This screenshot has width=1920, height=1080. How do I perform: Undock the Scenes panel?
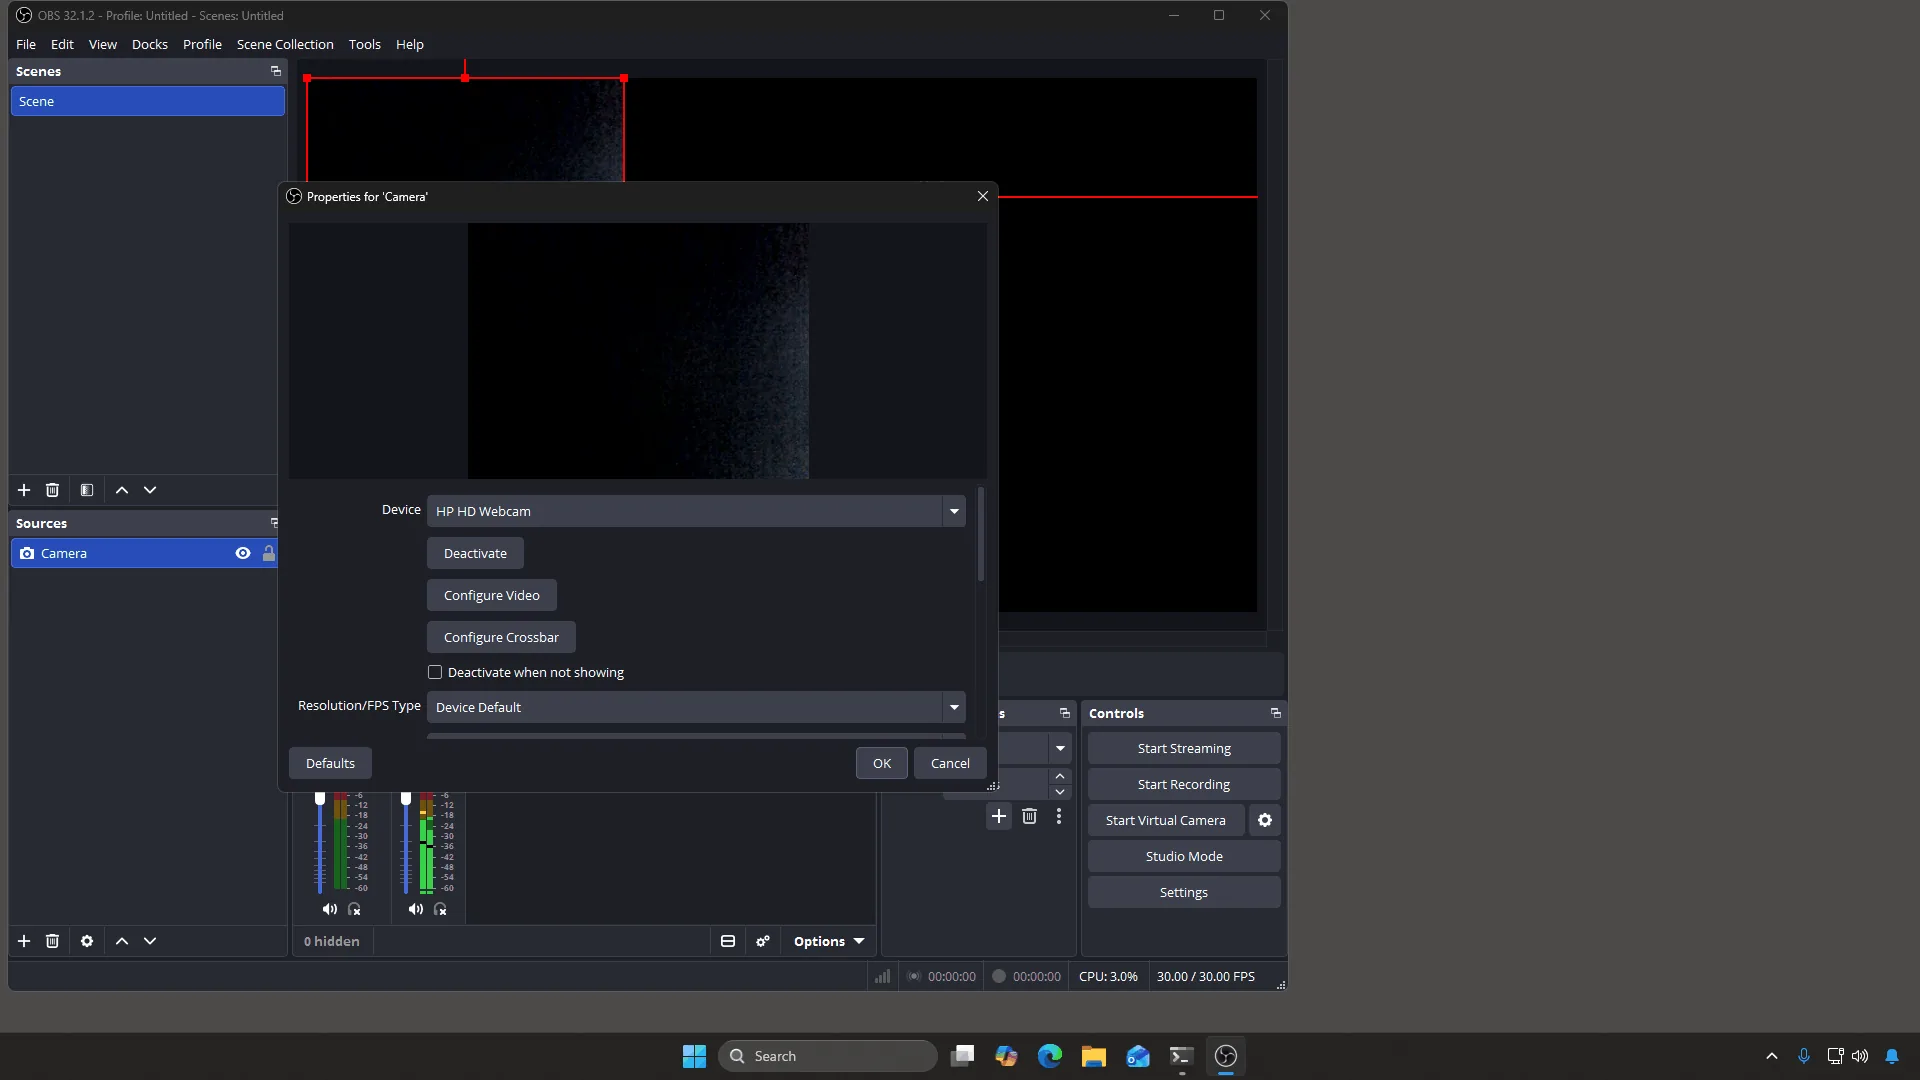pos(276,71)
